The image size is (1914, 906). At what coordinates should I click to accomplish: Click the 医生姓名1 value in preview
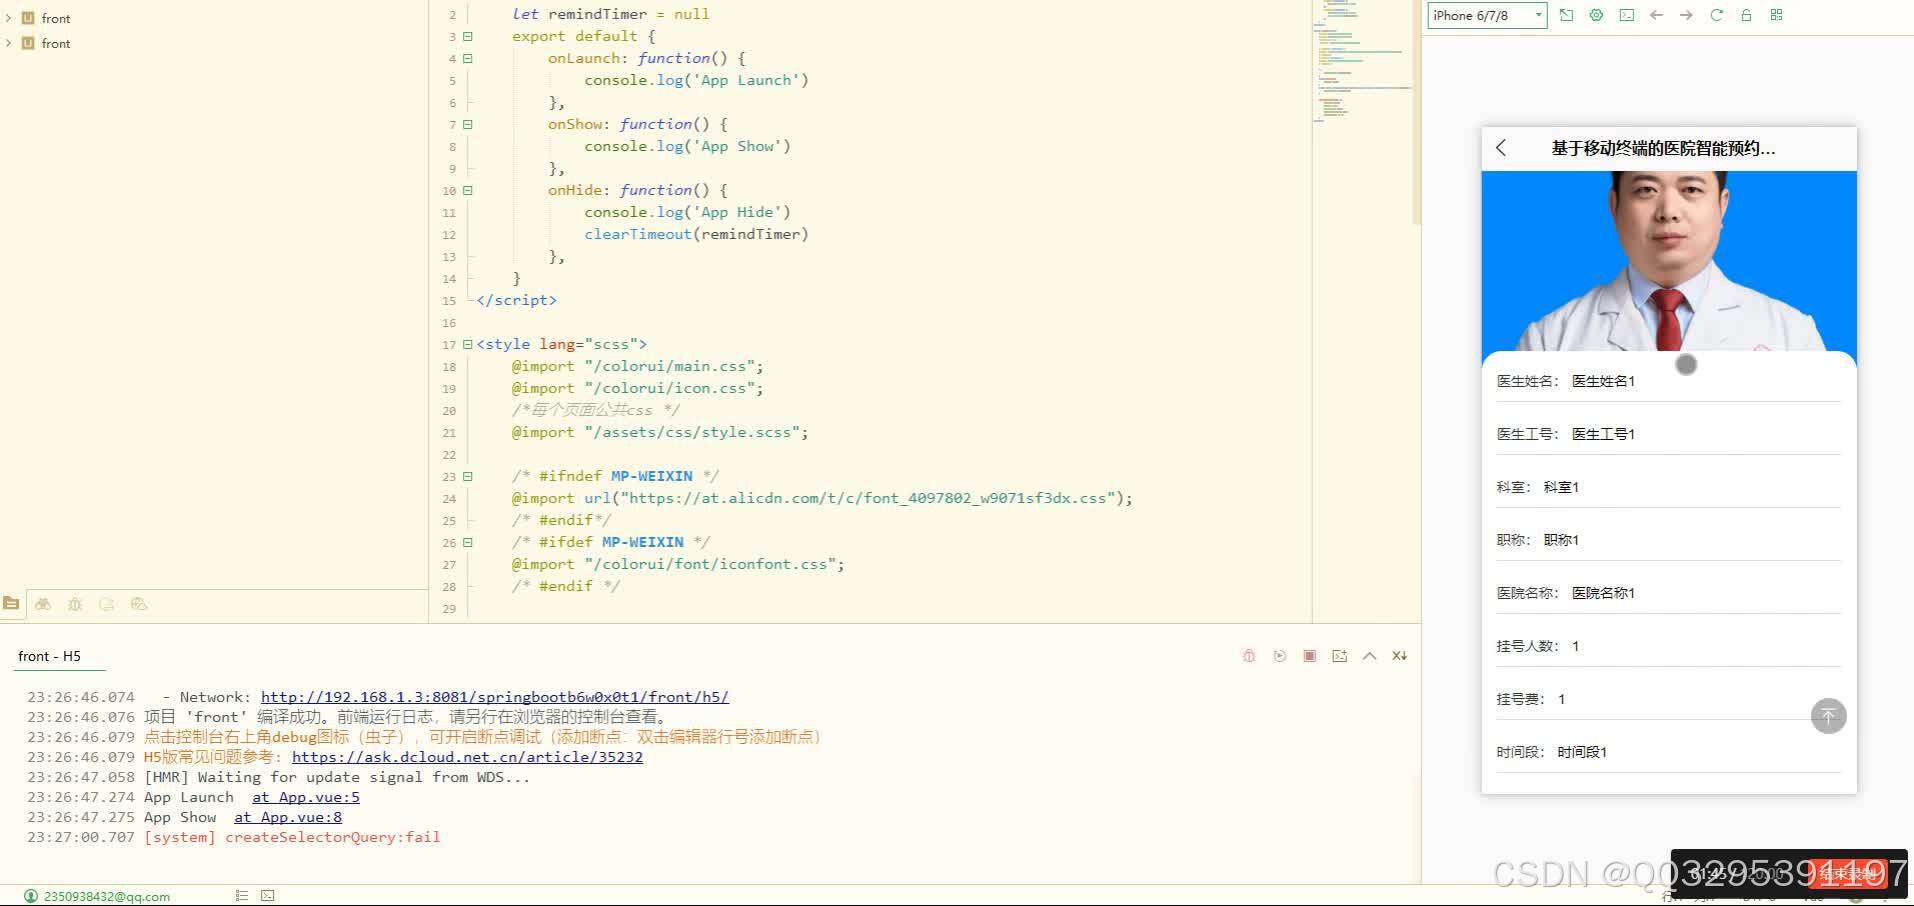pos(1603,381)
